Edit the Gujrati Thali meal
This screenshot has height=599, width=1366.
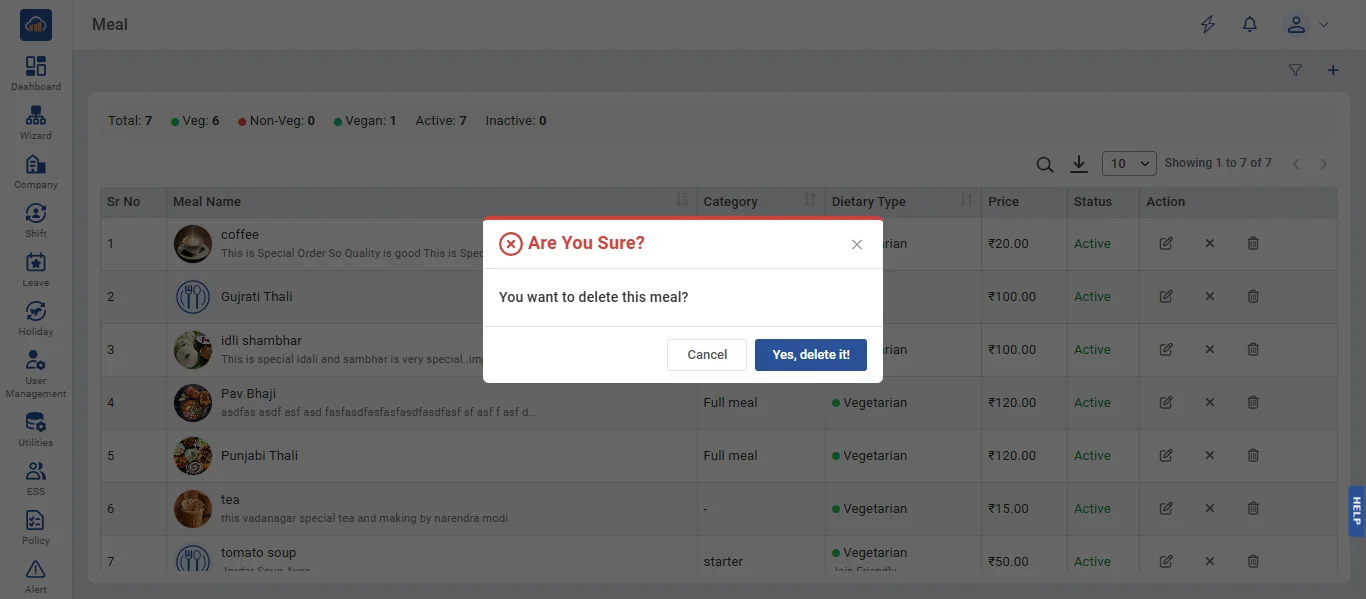[x=1166, y=297]
